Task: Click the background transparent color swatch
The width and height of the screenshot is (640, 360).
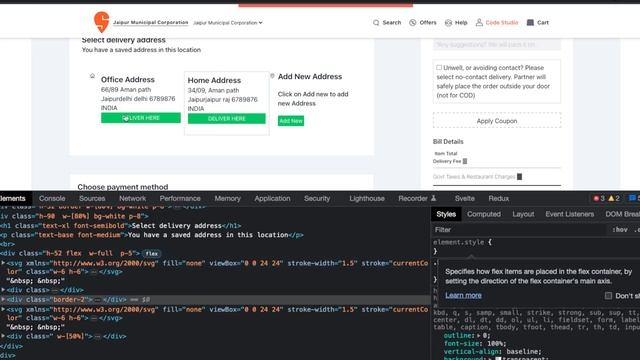Action: (x=498, y=359)
